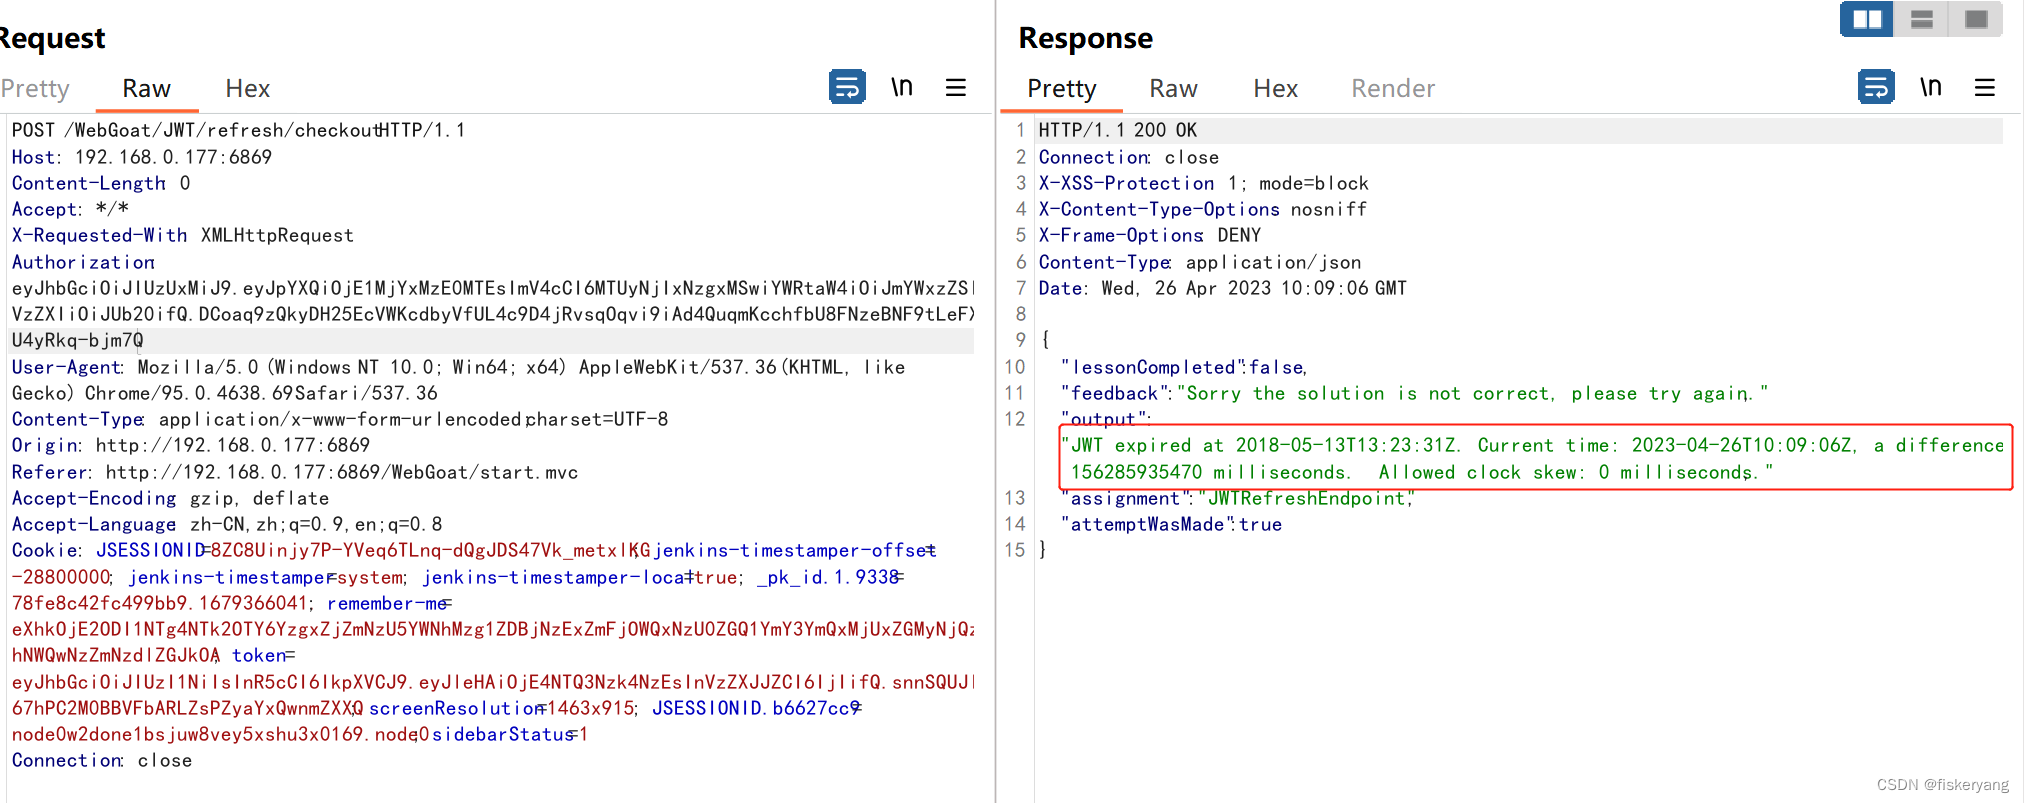Image resolution: width=2024 pixels, height=803 pixels.
Task: Click the assignment JWTRefreshEndpoint line
Action: point(1238,498)
